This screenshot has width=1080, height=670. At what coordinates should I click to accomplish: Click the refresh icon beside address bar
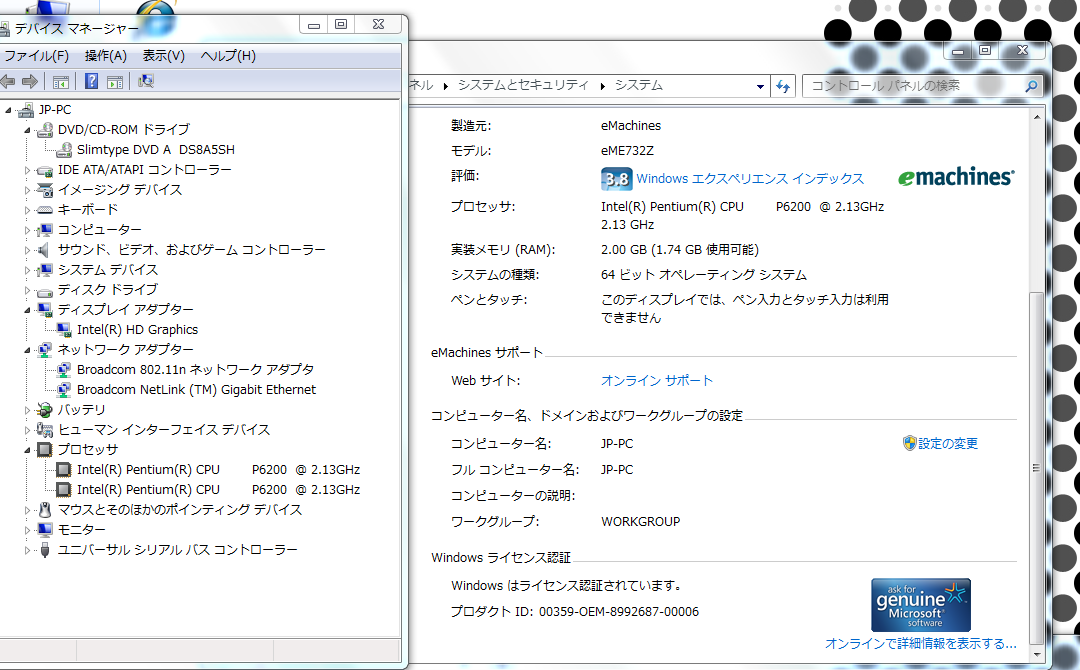[x=783, y=86]
